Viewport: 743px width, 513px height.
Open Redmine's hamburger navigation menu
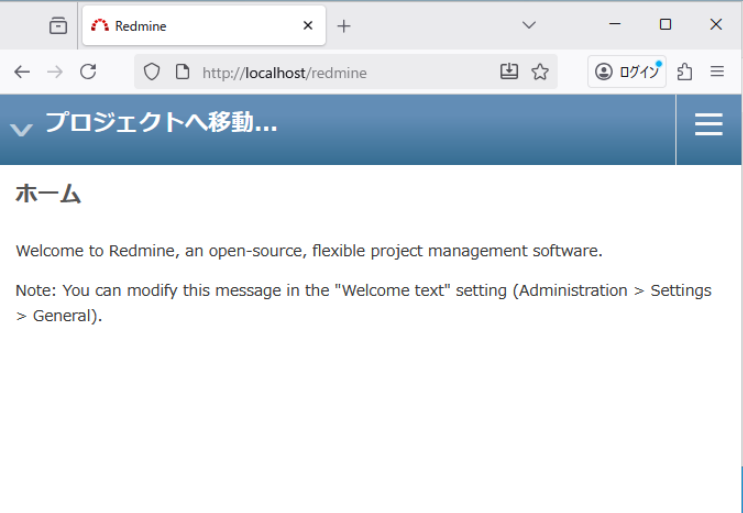[x=708, y=124]
